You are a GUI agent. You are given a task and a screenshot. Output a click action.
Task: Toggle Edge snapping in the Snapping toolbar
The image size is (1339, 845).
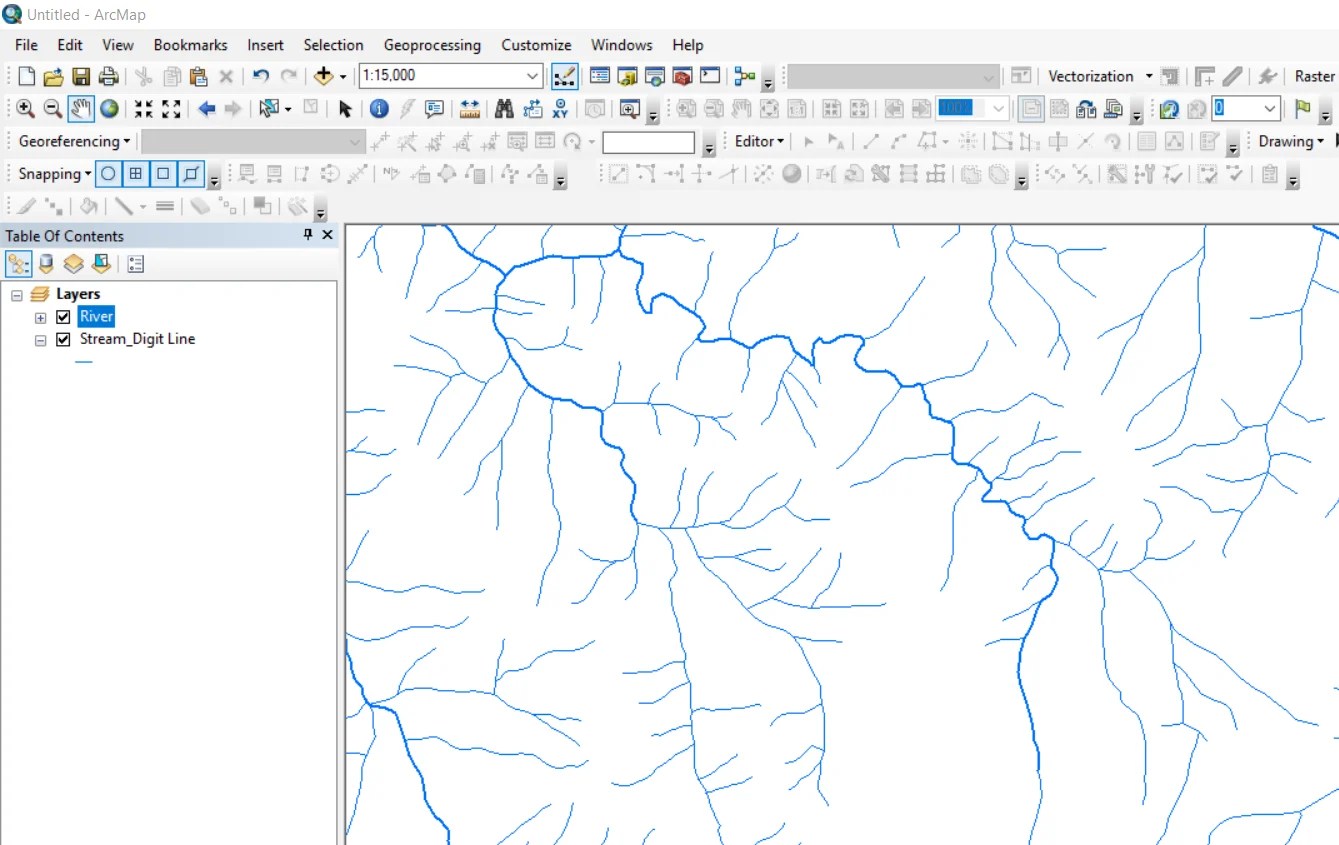point(189,173)
